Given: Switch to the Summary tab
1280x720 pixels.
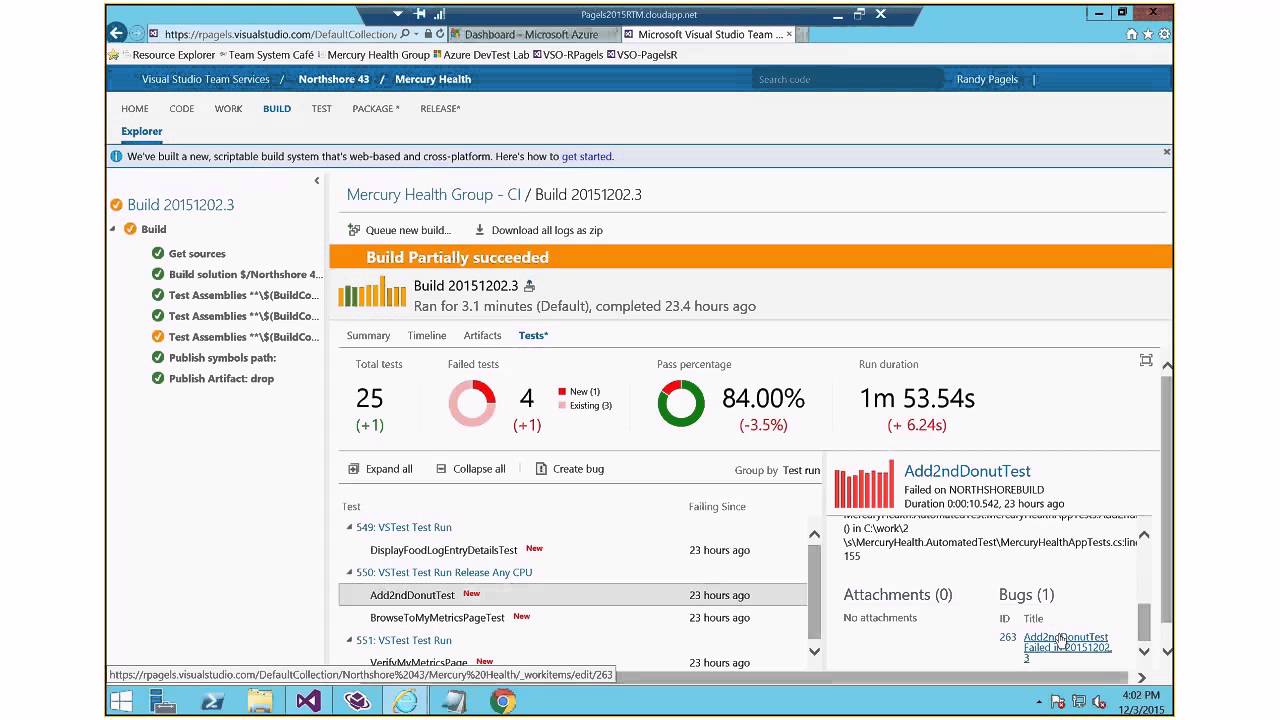Looking at the screenshot, I should [368, 336].
